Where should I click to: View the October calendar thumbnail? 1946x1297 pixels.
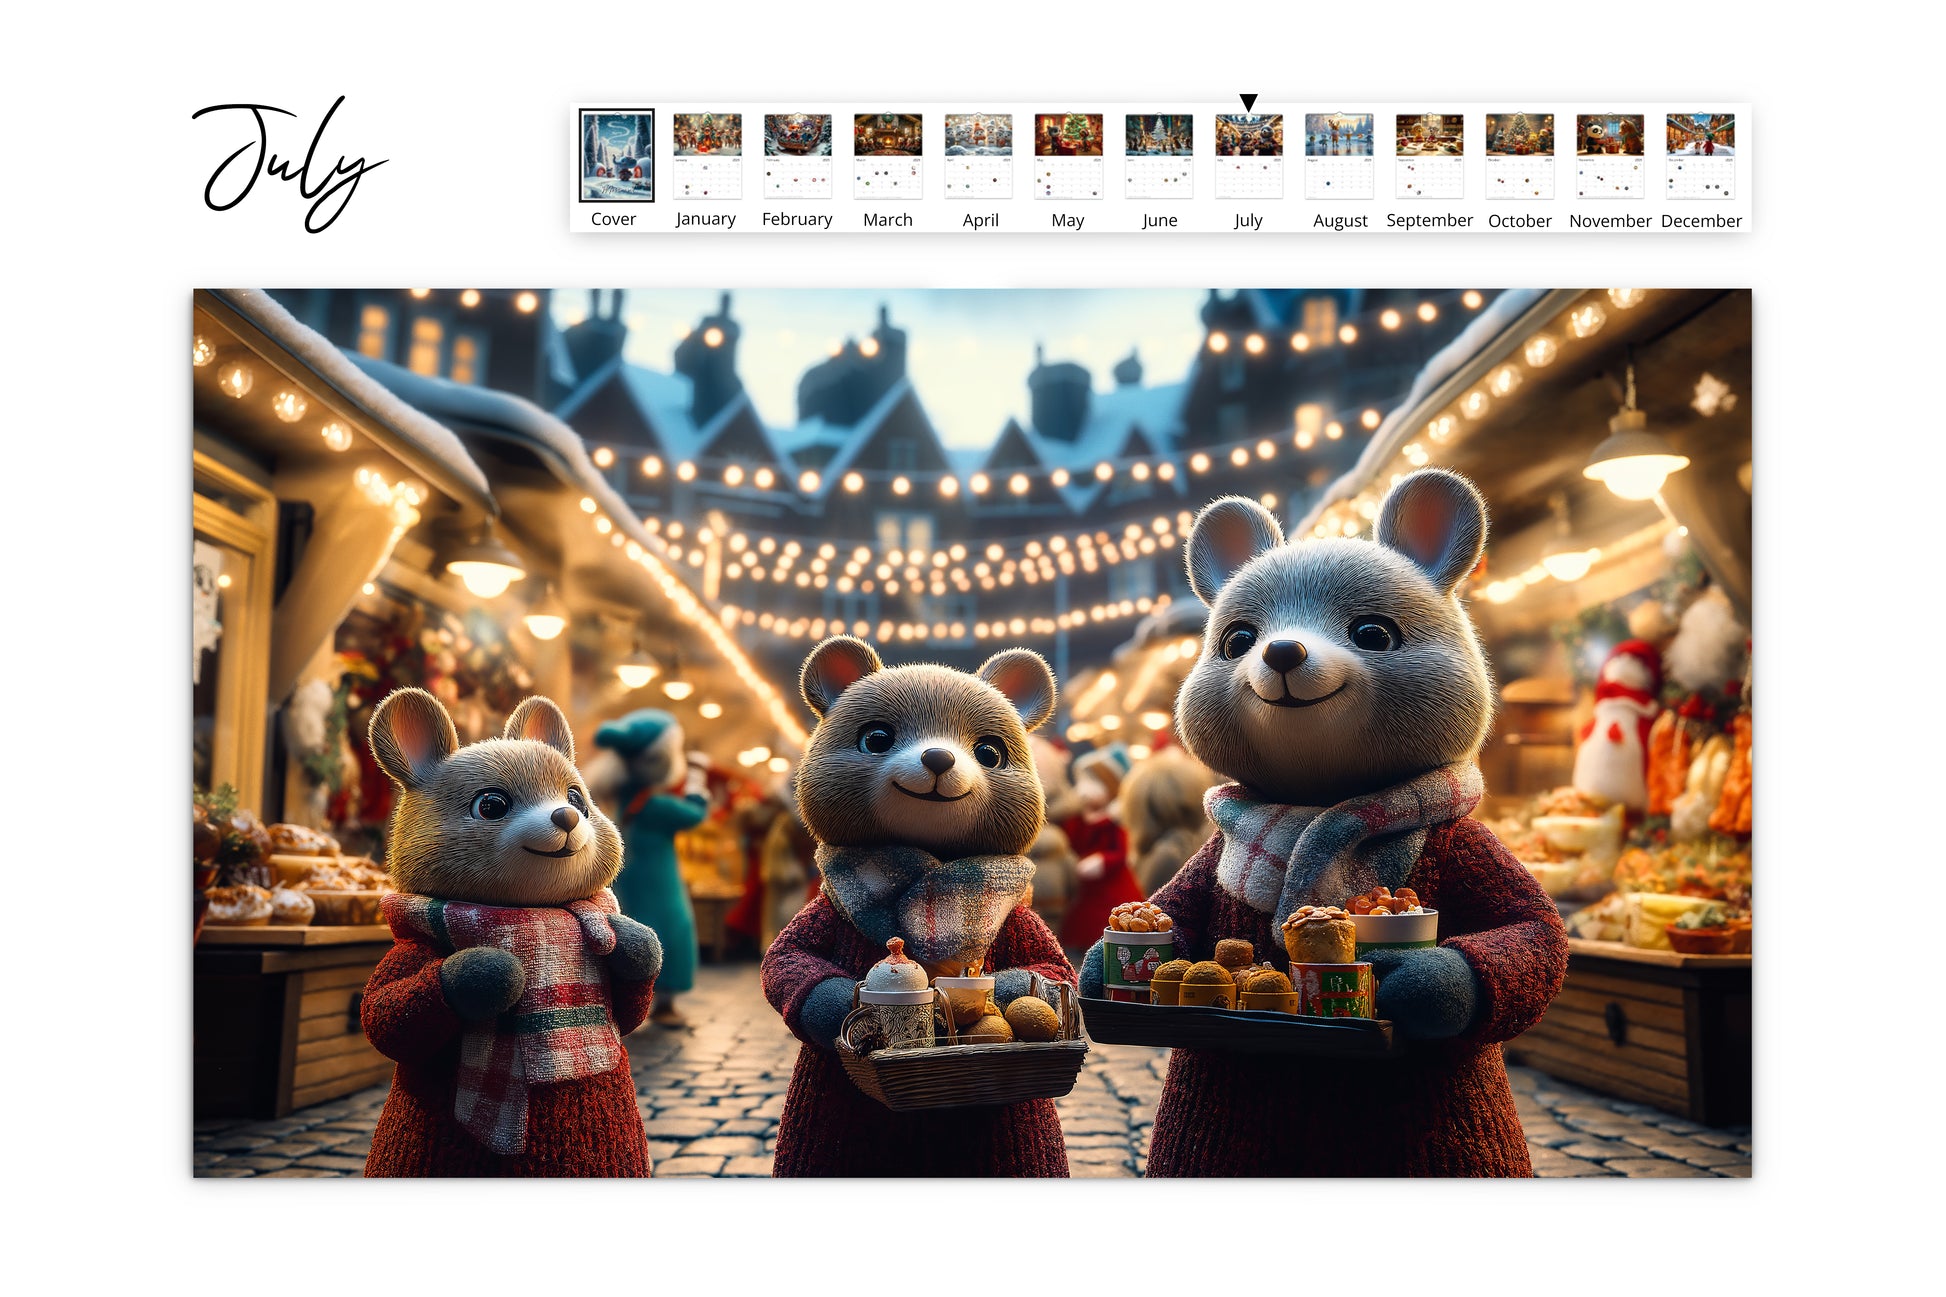(x=1520, y=156)
